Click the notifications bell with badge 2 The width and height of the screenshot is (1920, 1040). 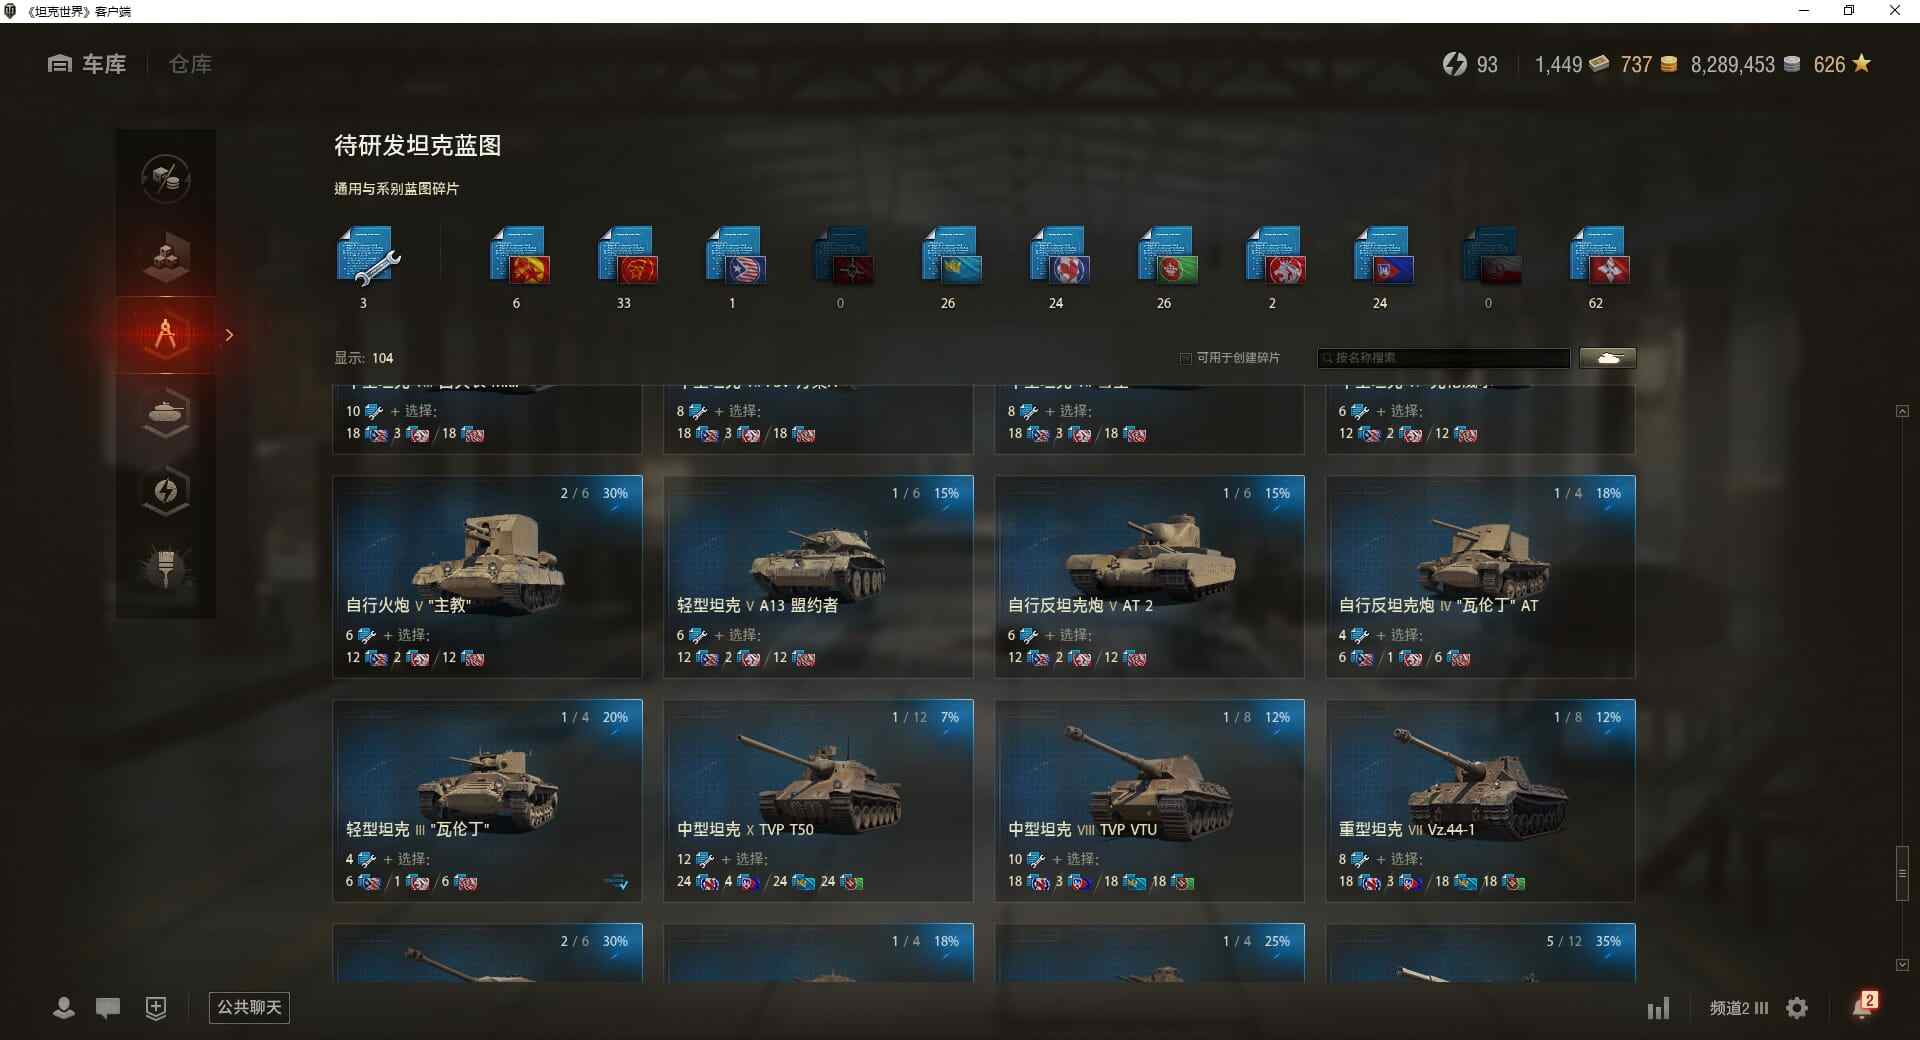[x=1863, y=1005]
